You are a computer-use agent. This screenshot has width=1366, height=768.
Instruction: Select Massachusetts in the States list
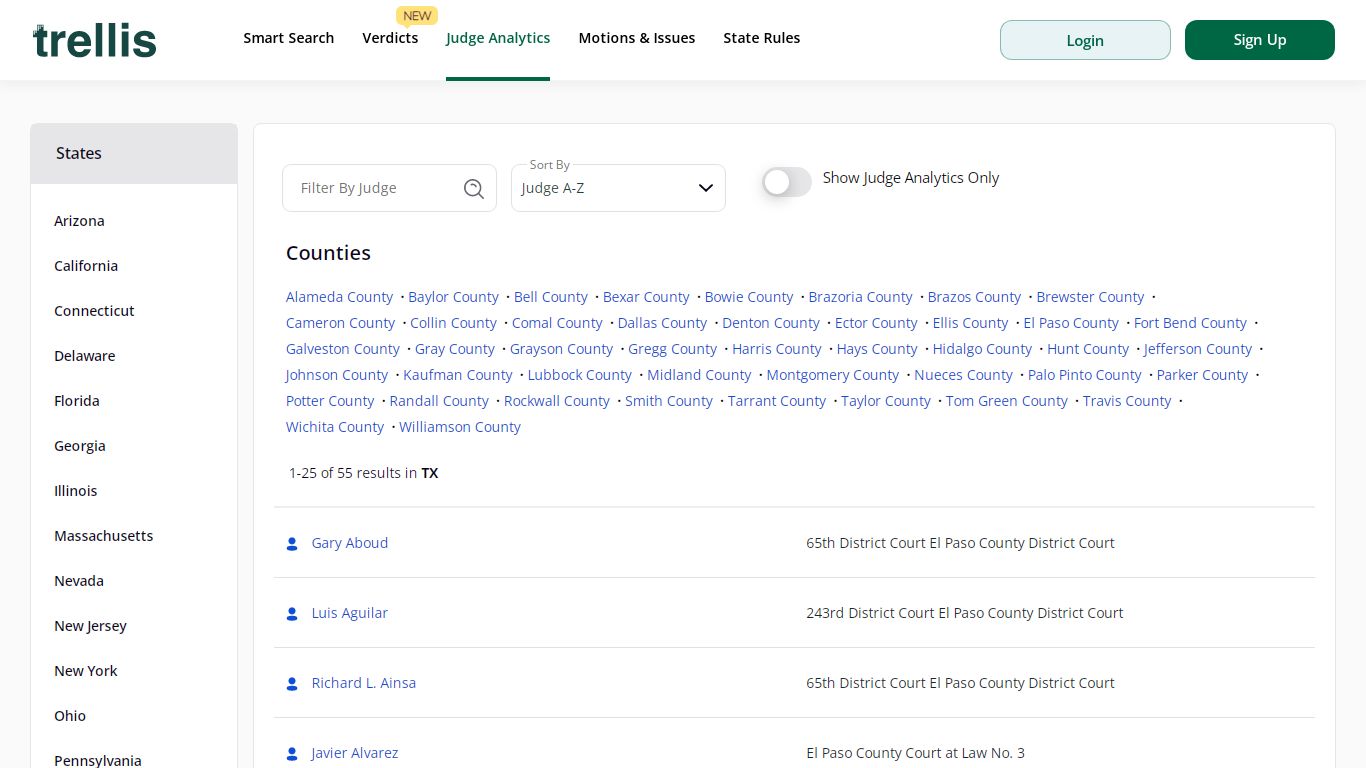(x=104, y=536)
